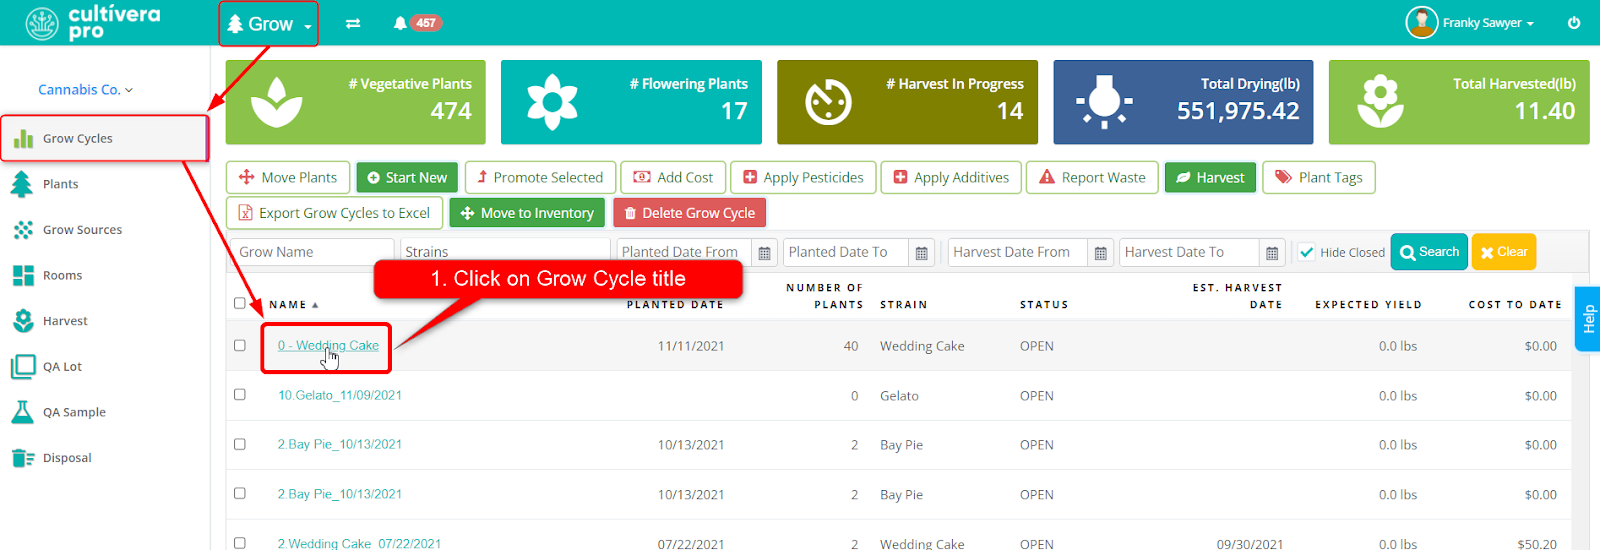This screenshot has width=1600, height=550.
Task: Sort by Cost To Date column header
Action: (x=1515, y=305)
